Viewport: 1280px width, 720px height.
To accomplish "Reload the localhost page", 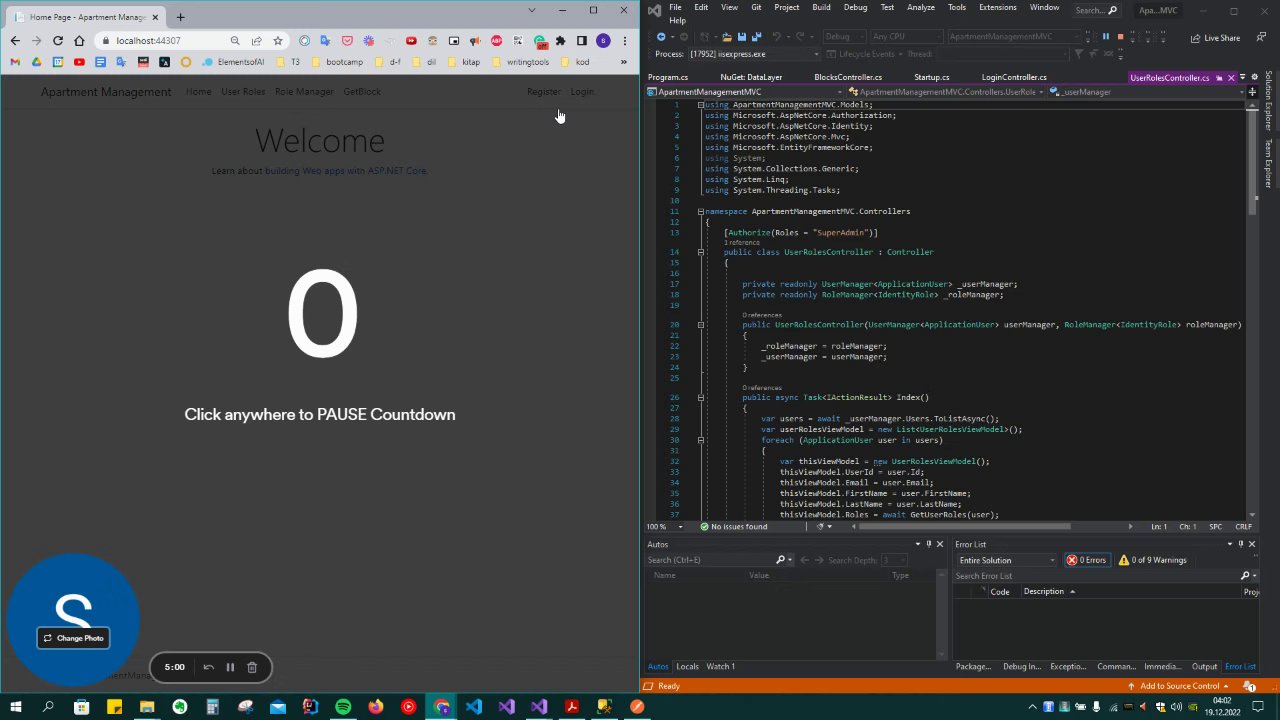I will [58, 41].
